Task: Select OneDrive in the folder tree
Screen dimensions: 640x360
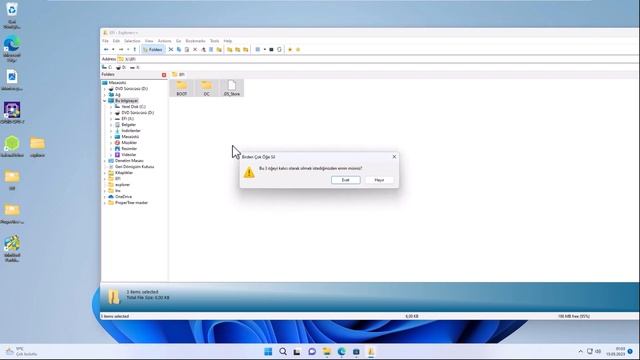Action: 123,197
